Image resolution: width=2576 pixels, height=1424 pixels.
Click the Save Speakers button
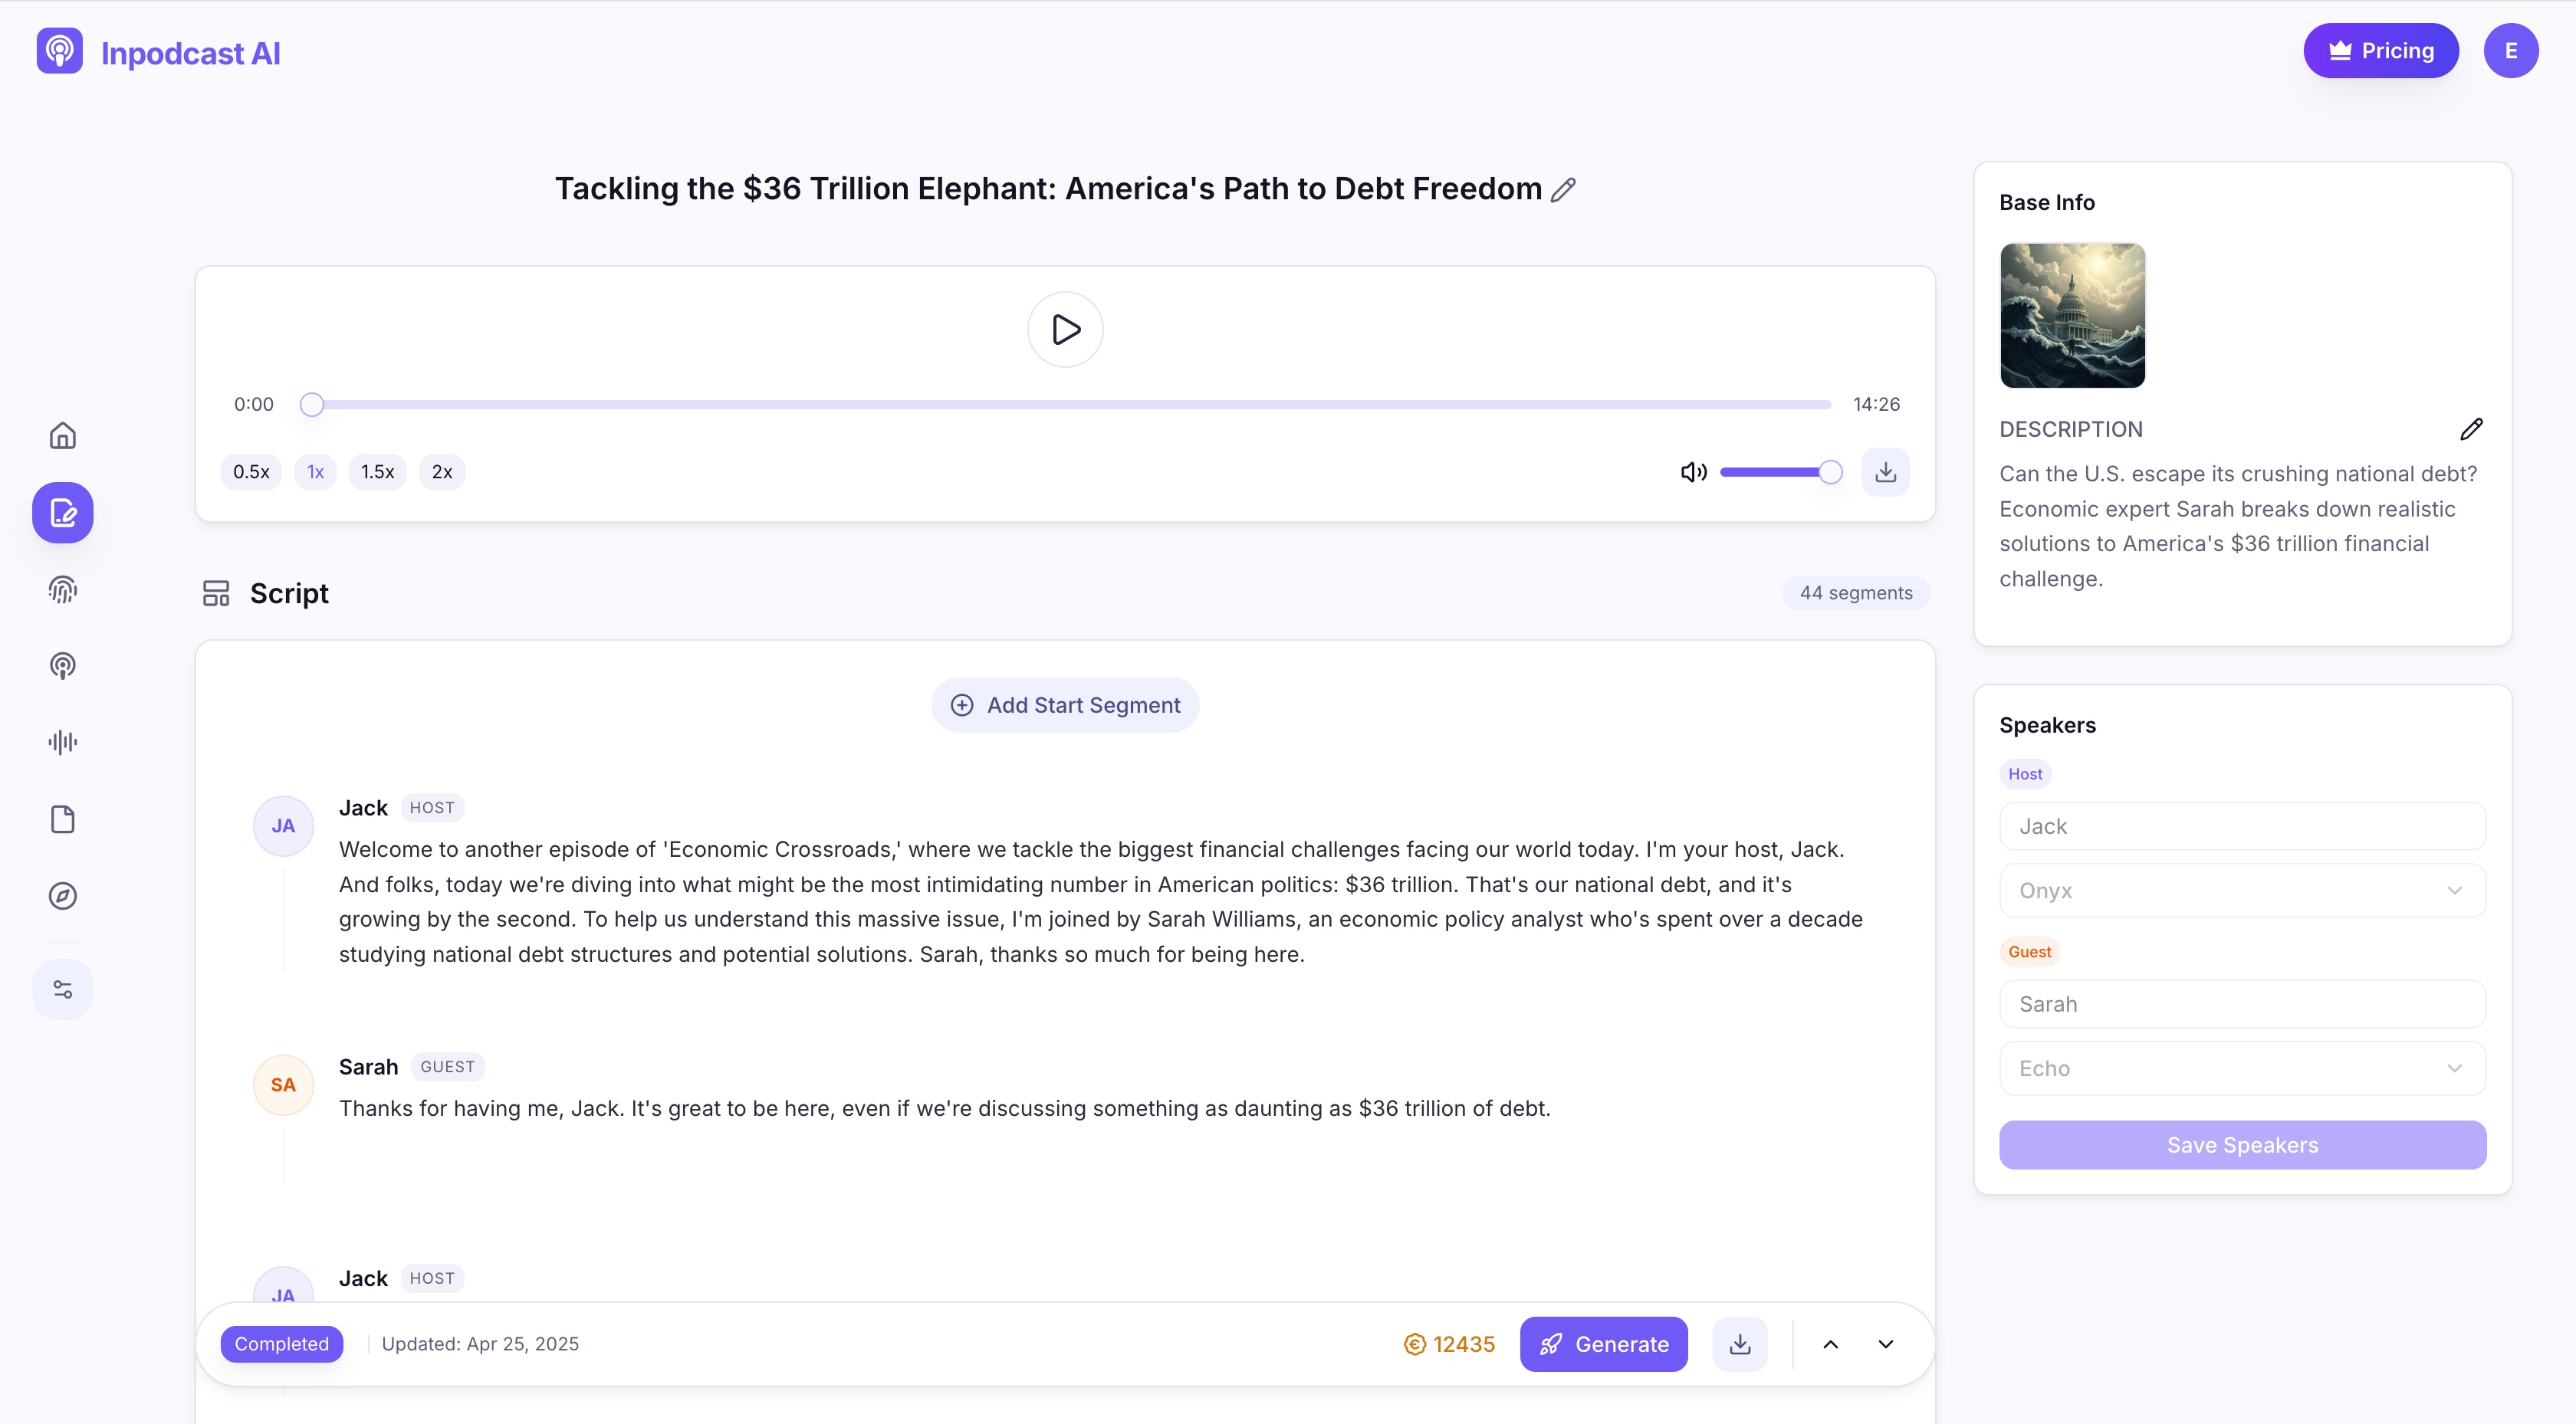2241,1144
